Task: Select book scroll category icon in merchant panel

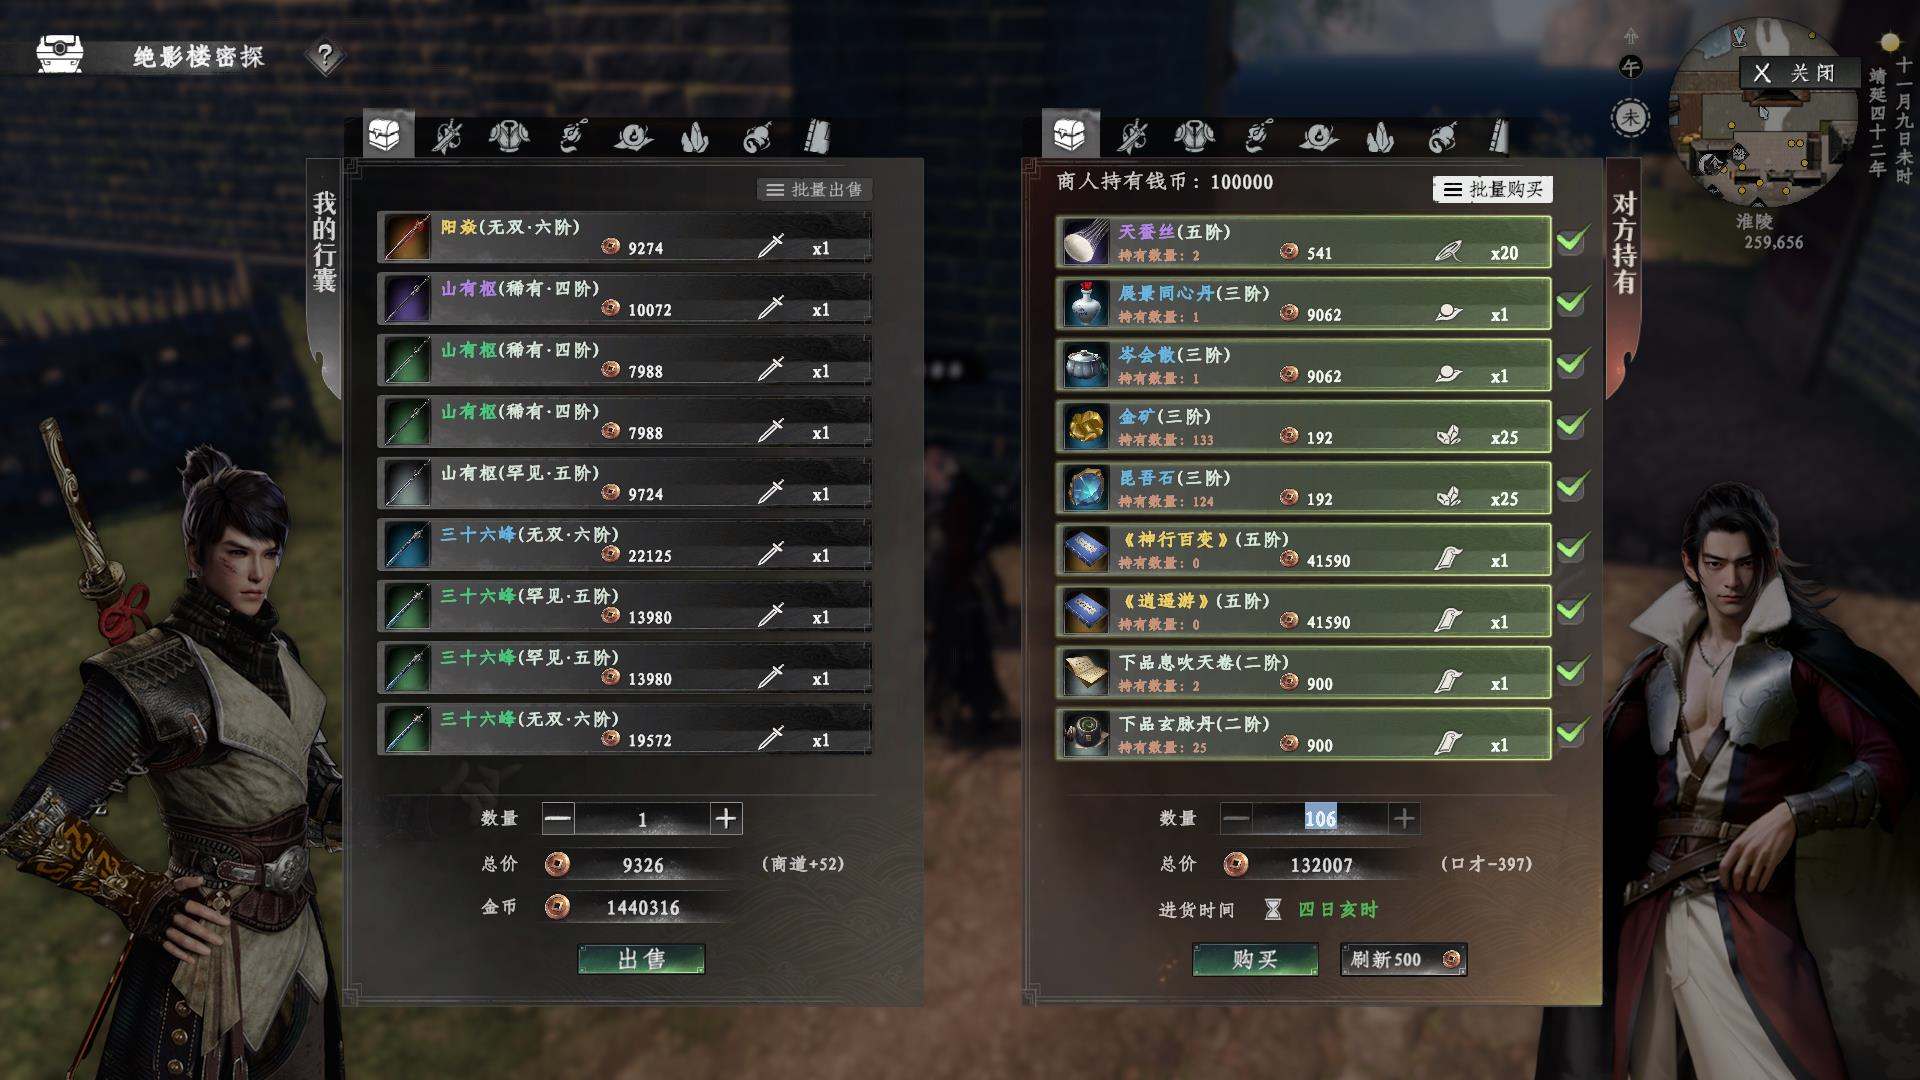Action: (x=1499, y=136)
